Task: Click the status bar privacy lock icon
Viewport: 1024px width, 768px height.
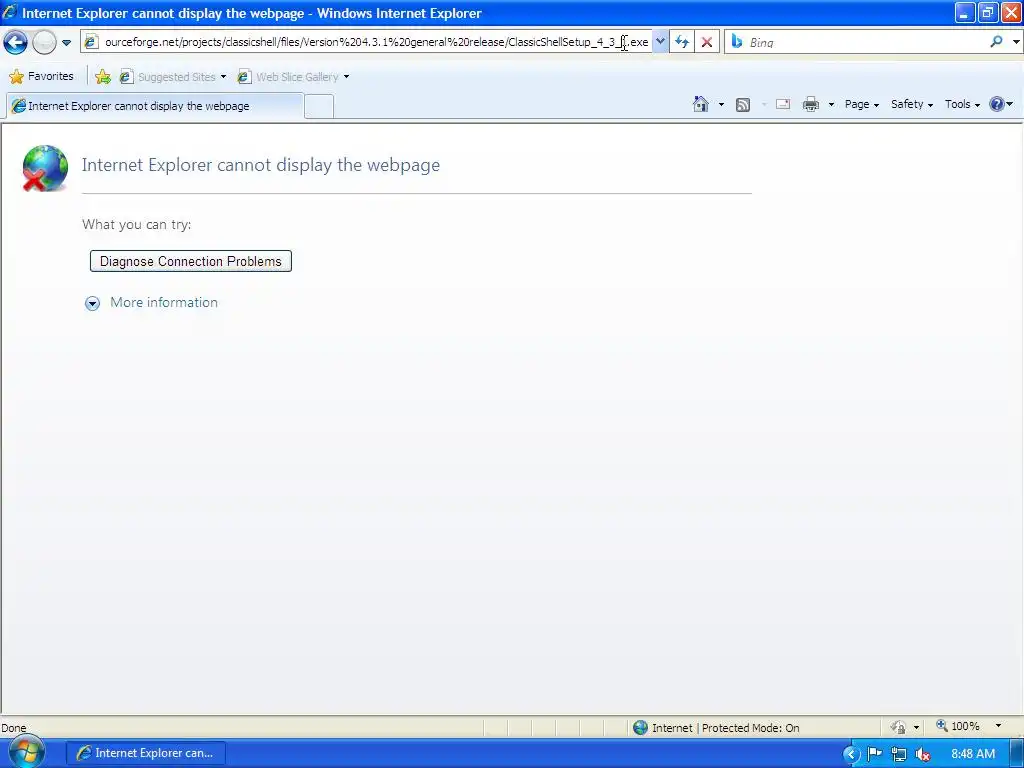Action: pyautogui.click(x=899, y=728)
